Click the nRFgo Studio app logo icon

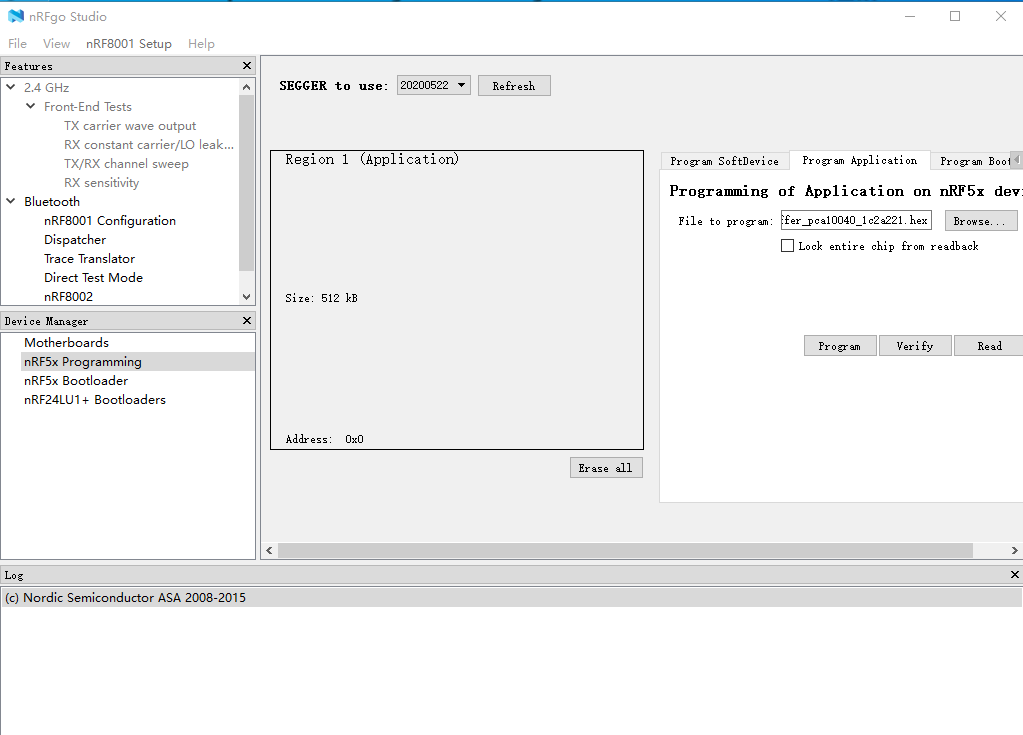[x=16, y=16]
